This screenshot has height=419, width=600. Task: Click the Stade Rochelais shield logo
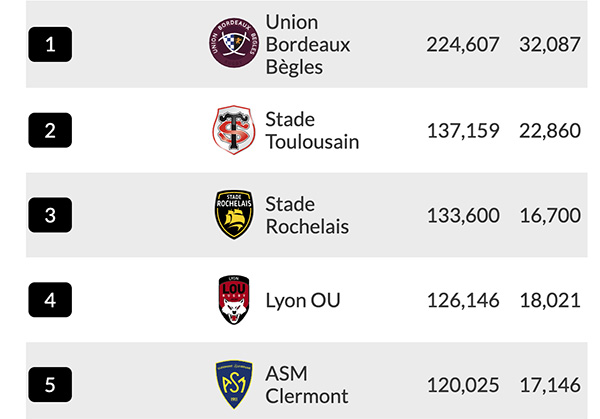tap(234, 215)
